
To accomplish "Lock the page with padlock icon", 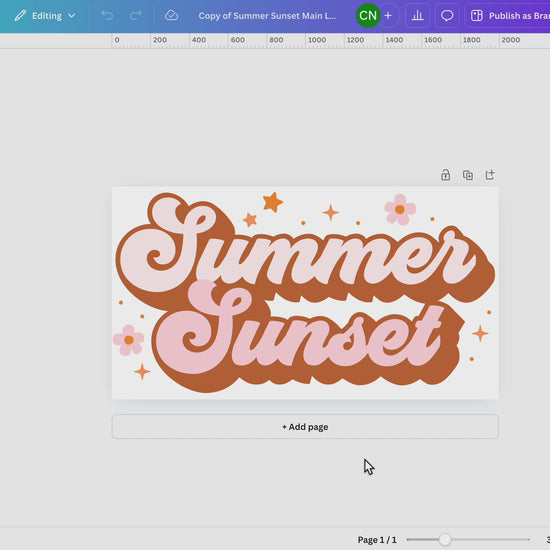I will (x=445, y=175).
